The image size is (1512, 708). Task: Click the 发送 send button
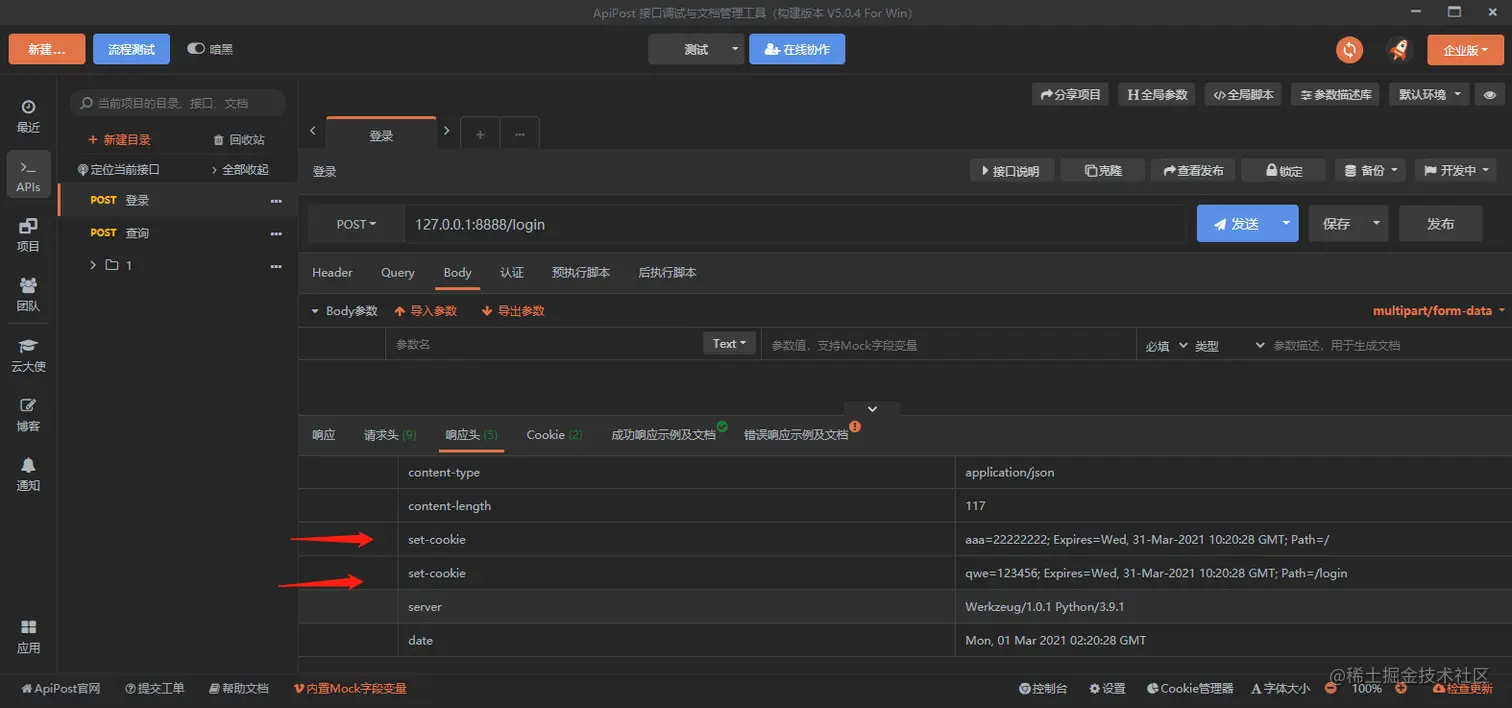click(1235, 224)
